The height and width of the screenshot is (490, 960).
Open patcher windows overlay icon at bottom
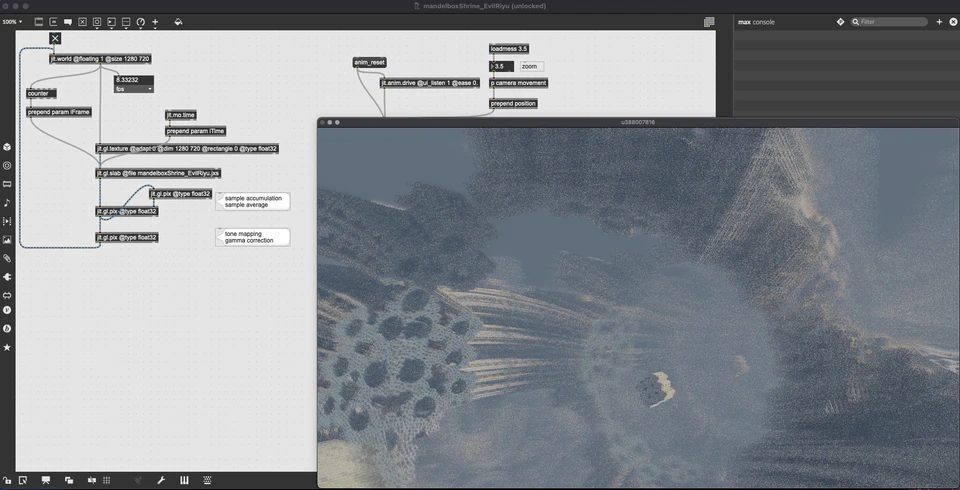pos(69,480)
